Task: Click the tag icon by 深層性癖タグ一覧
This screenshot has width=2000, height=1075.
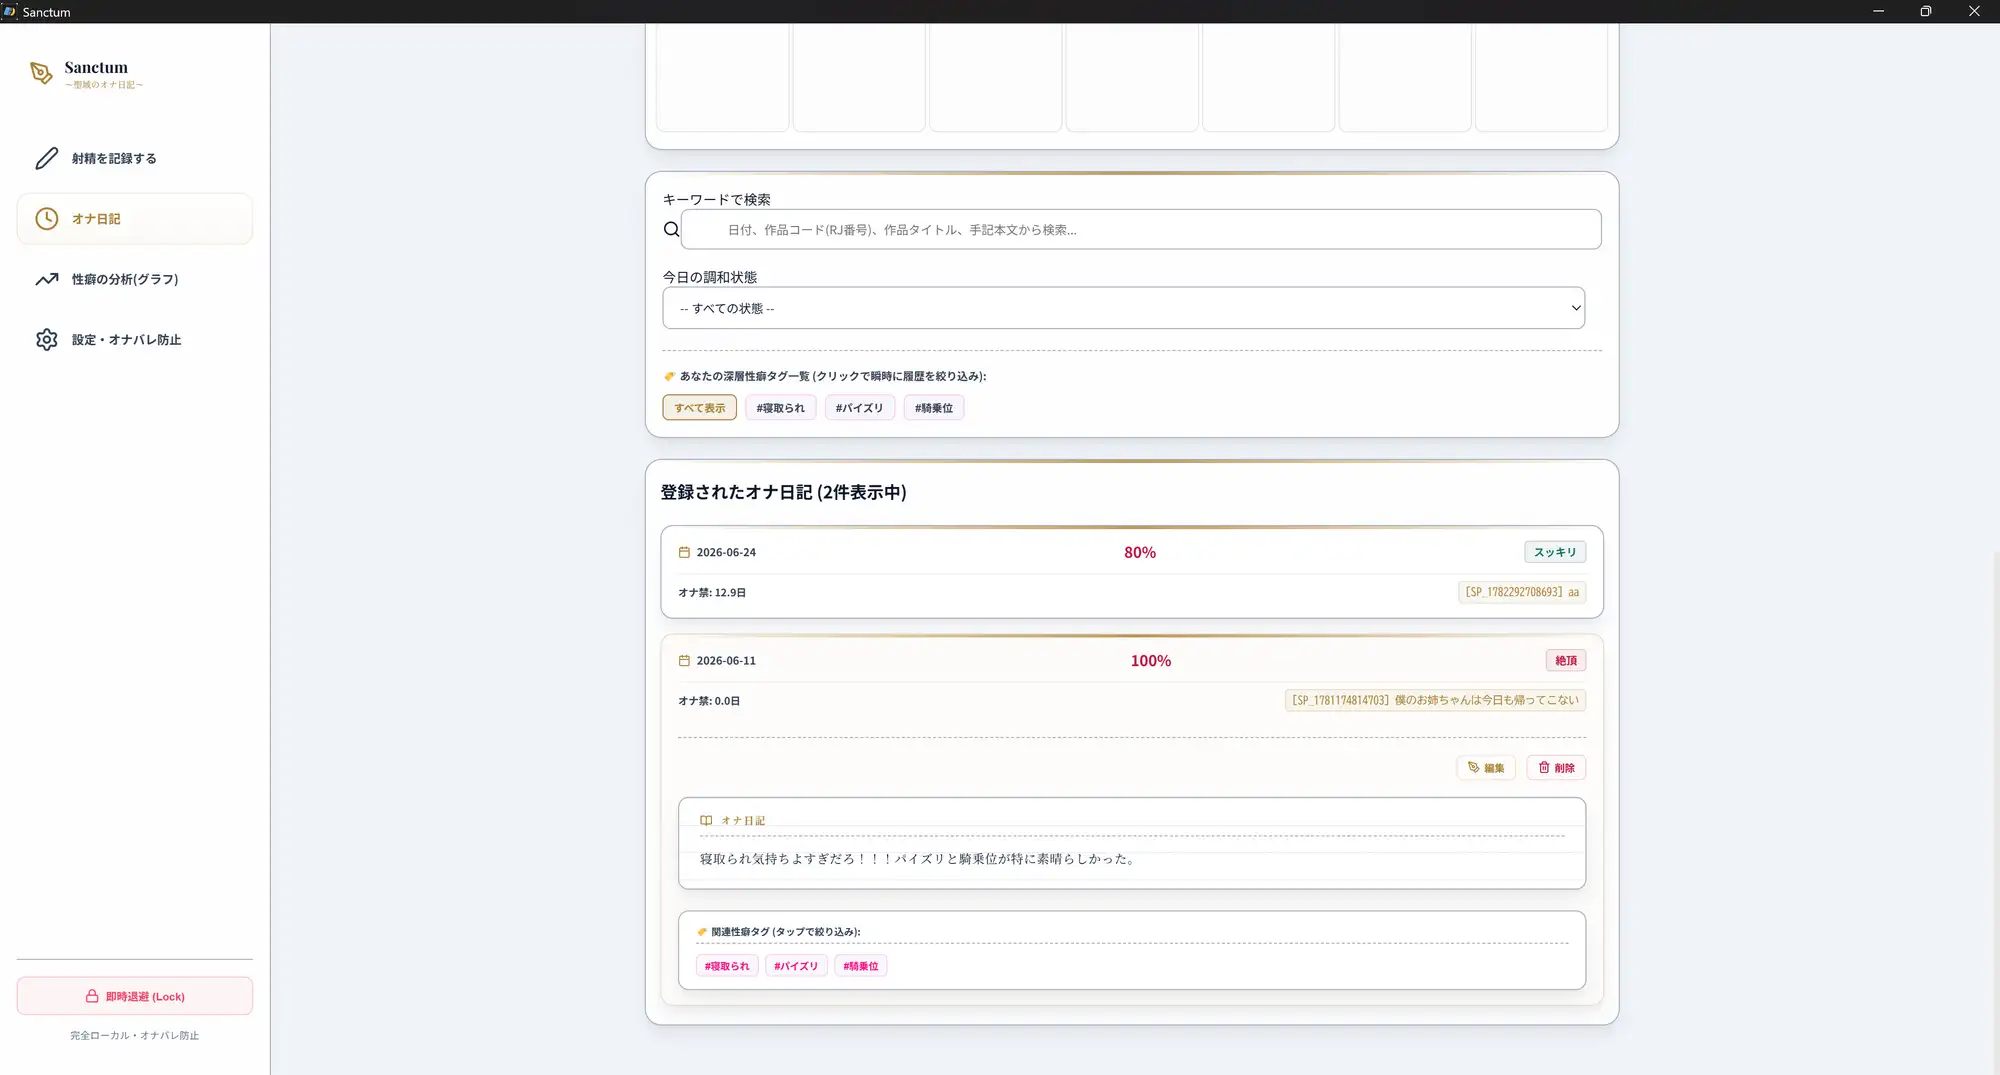Action: click(x=669, y=376)
